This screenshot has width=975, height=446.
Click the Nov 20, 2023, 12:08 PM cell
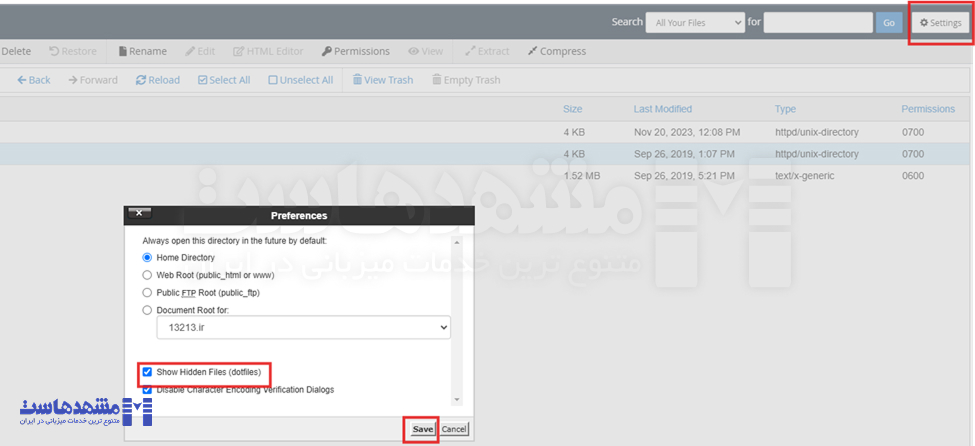click(x=687, y=132)
